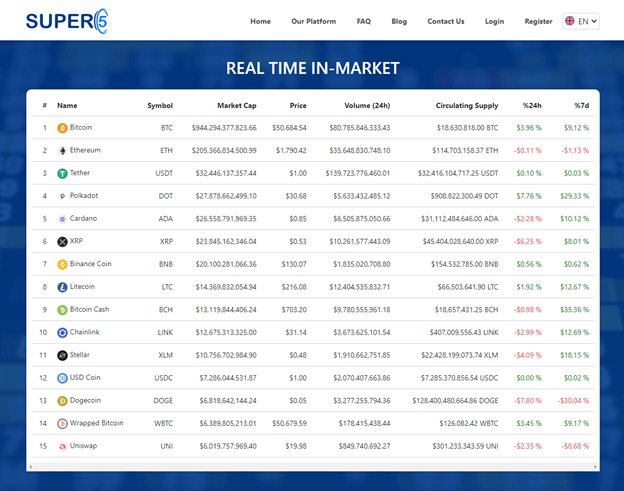Open the Contact Us page
This screenshot has height=491, width=624.
tap(446, 21)
